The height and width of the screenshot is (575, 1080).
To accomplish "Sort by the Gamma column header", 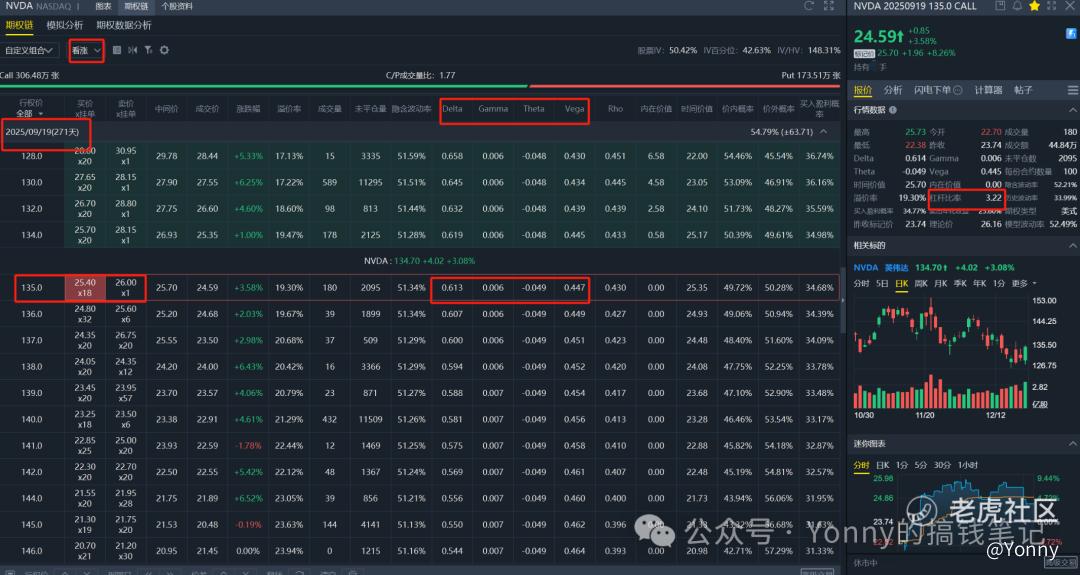I will pyautogui.click(x=493, y=109).
